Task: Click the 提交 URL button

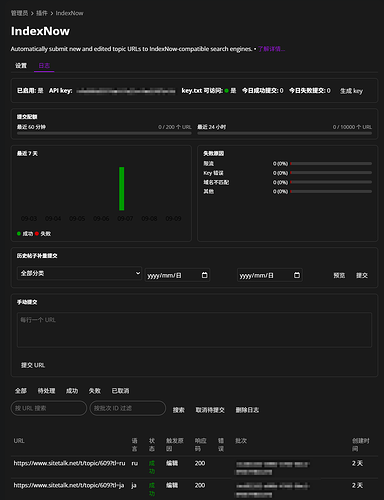Action: 33,365
